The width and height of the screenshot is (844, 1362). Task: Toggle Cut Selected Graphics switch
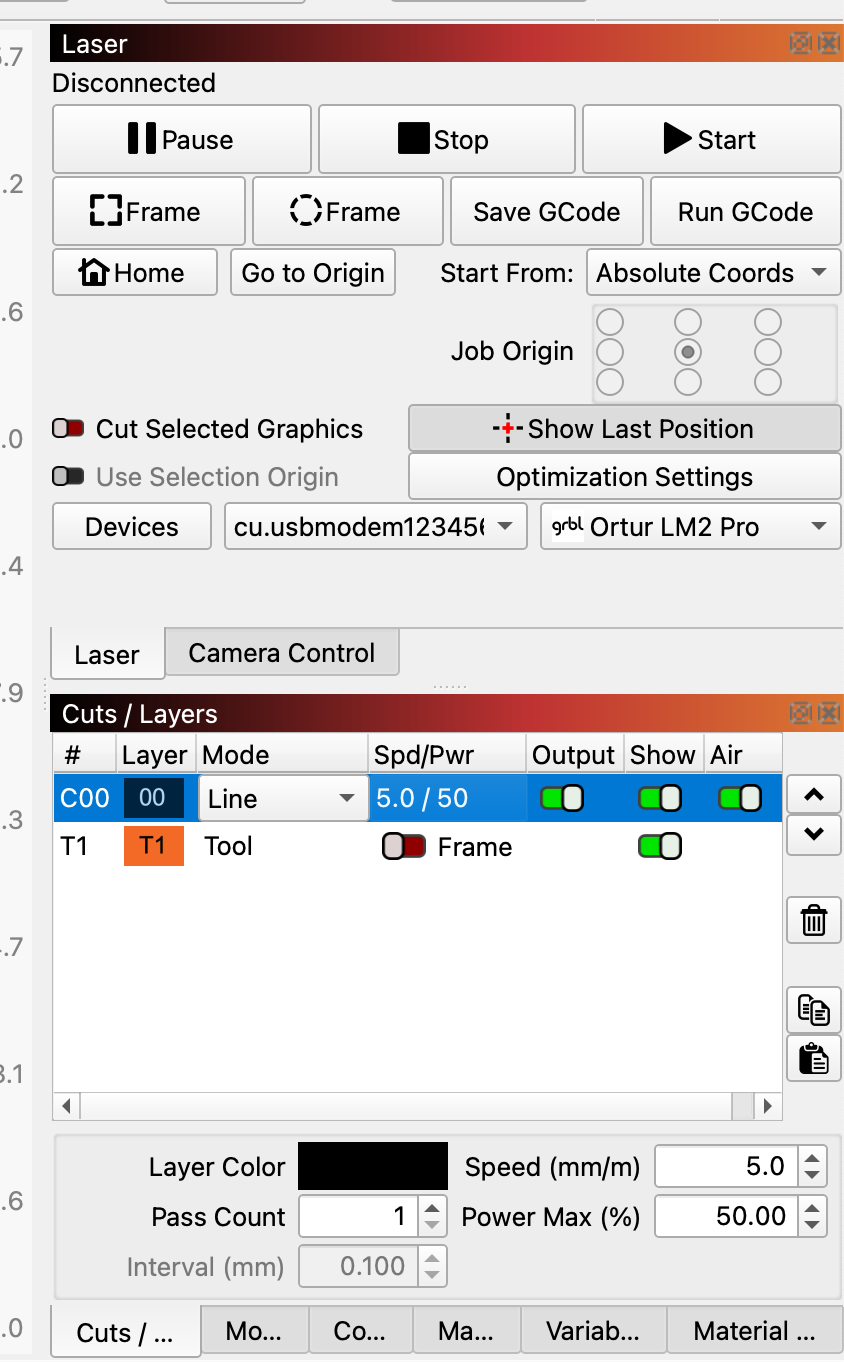(69, 429)
